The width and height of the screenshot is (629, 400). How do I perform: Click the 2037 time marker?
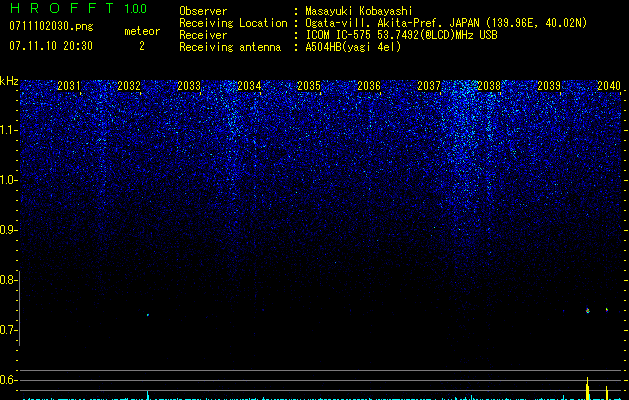tap(429, 86)
